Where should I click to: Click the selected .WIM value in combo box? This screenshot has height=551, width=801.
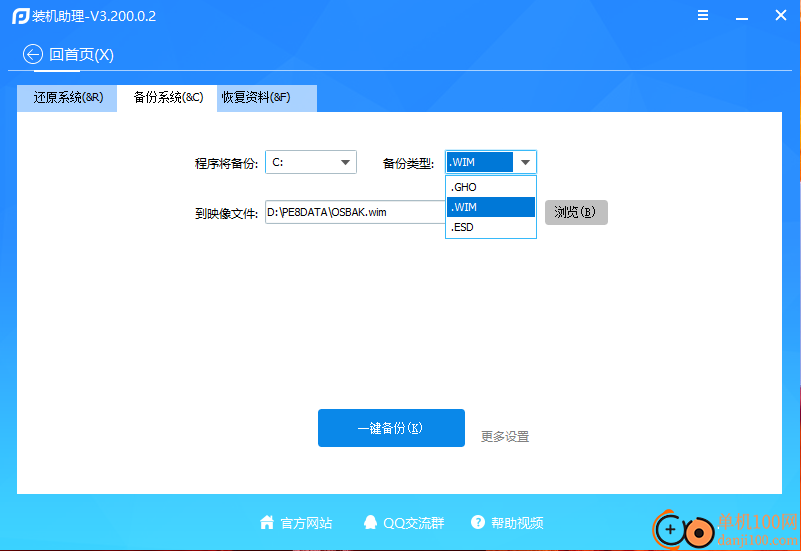click(x=480, y=162)
